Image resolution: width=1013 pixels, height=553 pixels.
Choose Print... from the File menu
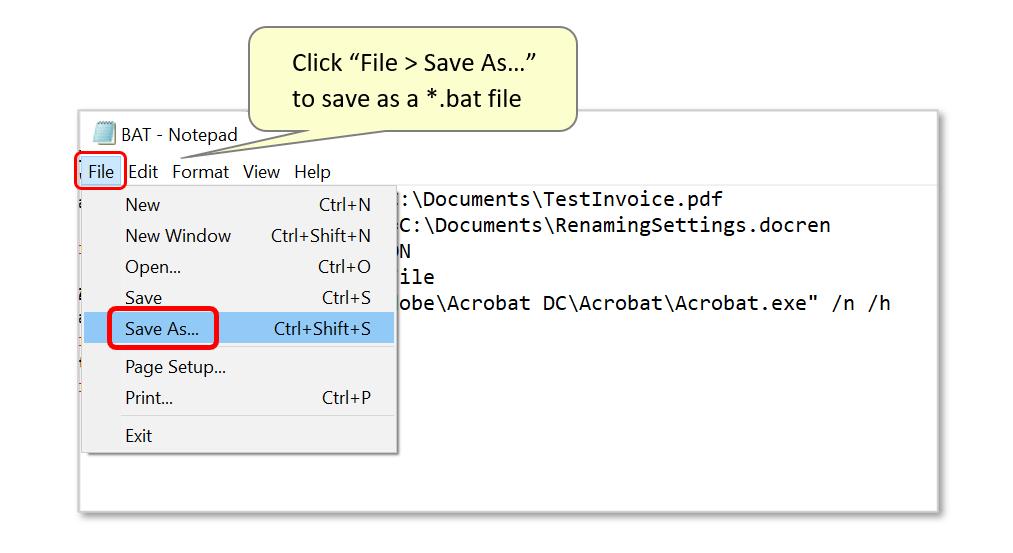(x=149, y=398)
